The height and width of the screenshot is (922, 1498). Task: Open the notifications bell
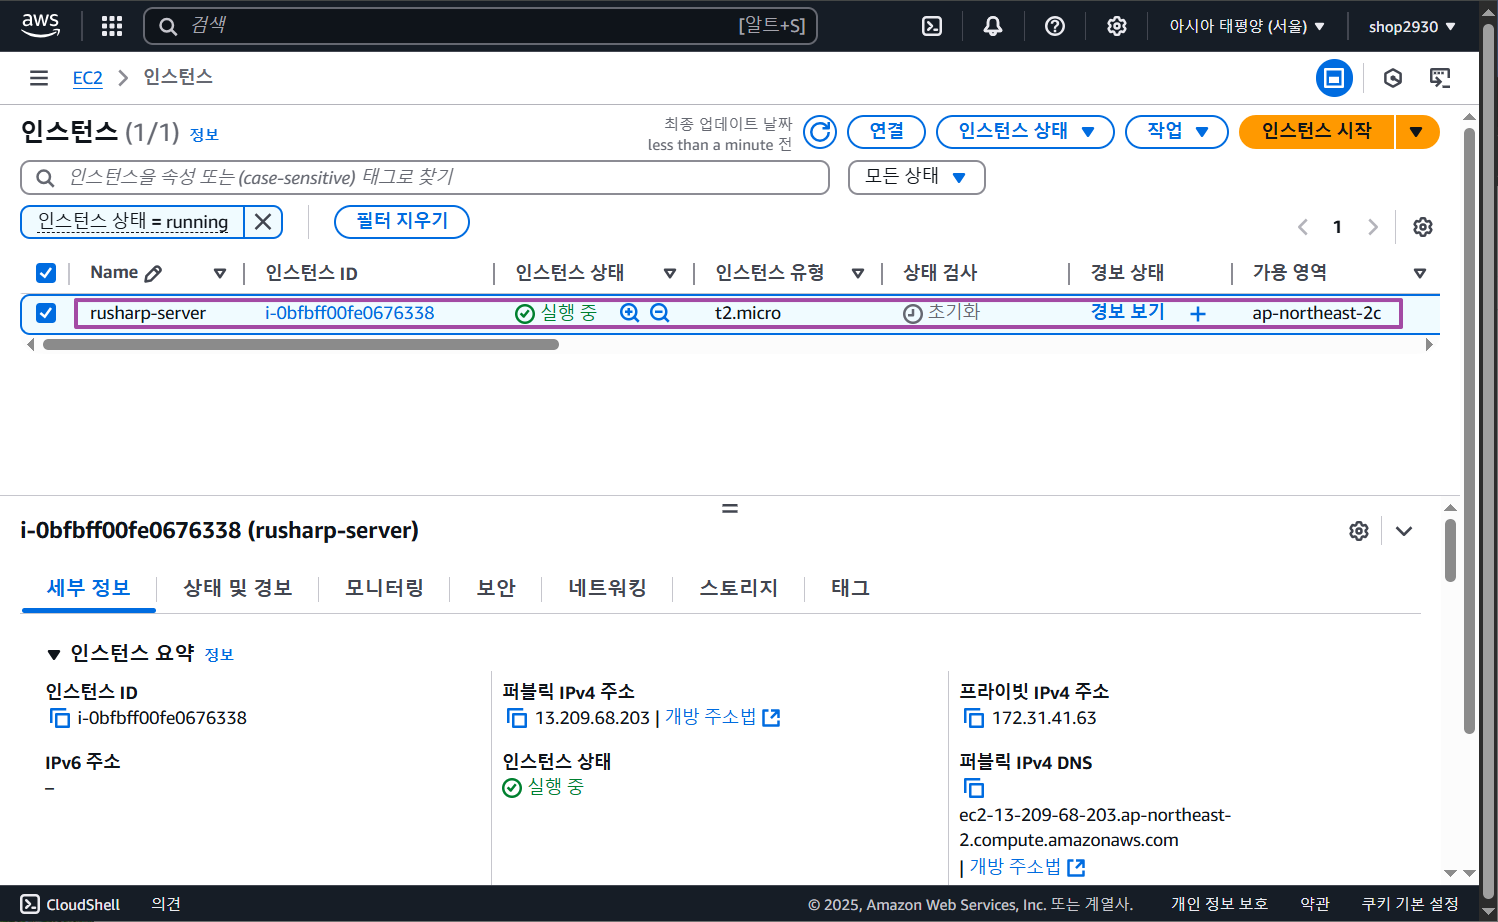992,26
